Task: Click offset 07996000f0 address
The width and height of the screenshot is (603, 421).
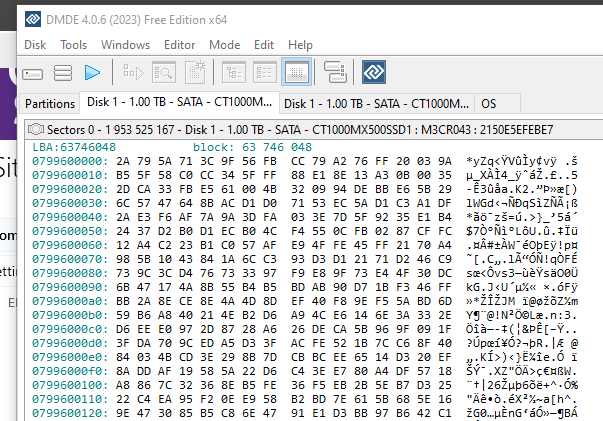Action: 70,371
